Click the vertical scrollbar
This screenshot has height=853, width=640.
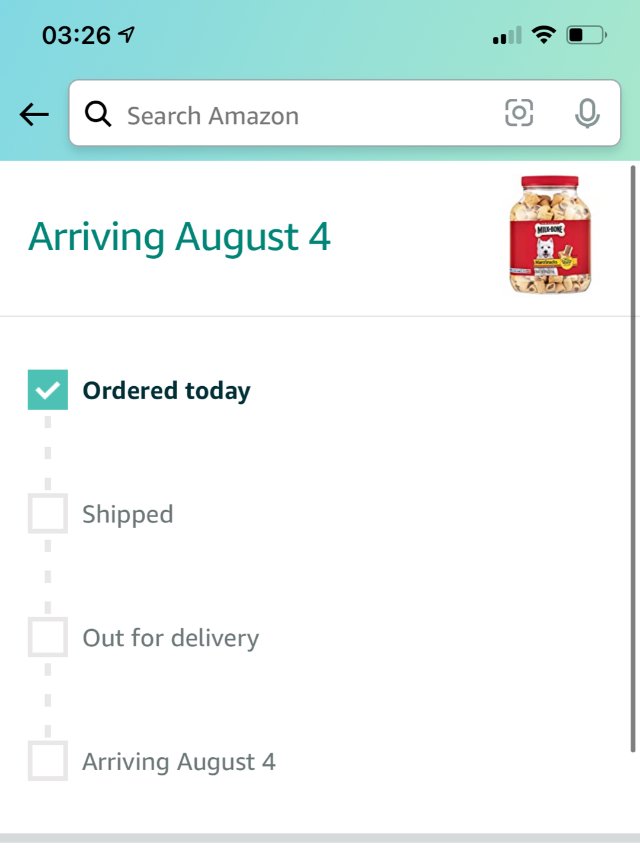click(633, 460)
